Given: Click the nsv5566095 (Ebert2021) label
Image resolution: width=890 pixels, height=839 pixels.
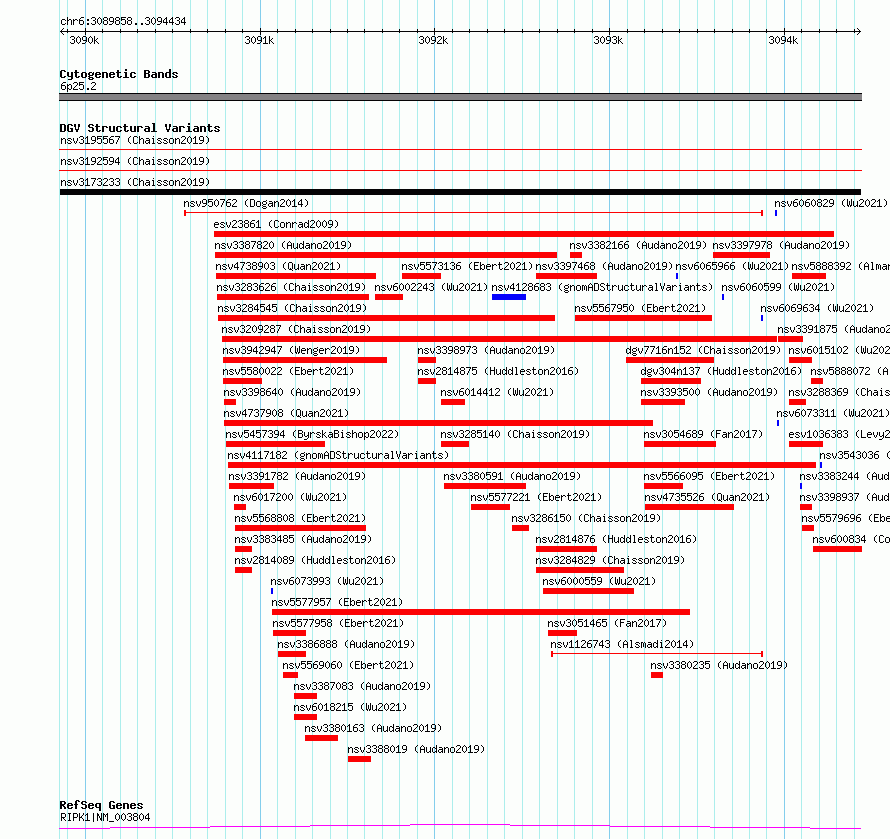Looking at the screenshot, I should [709, 476].
